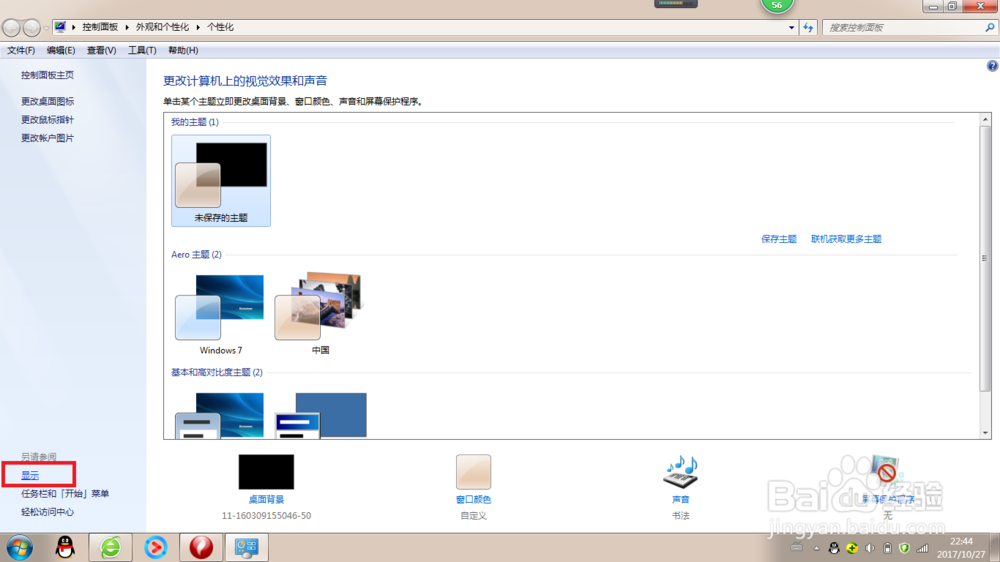Image resolution: width=1000 pixels, height=562 pixels.
Task: Select the high contrast blue theme thumbnail
Action: (x=321, y=415)
